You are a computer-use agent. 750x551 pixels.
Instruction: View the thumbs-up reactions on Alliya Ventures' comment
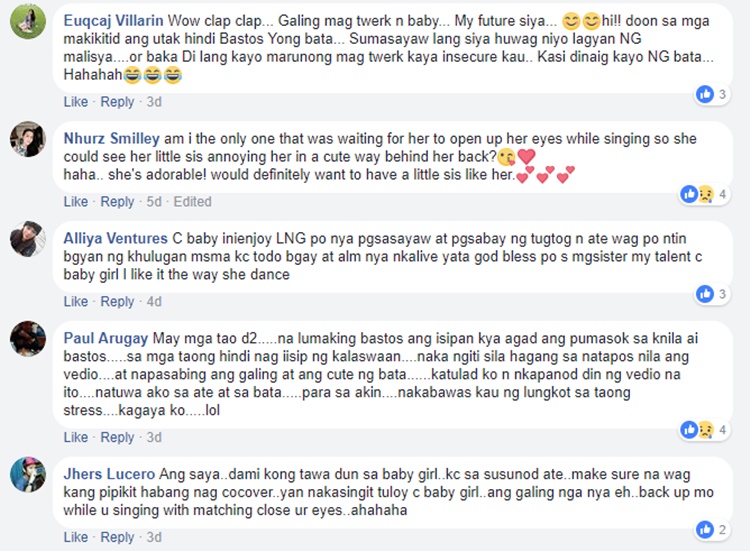tap(712, 294)
